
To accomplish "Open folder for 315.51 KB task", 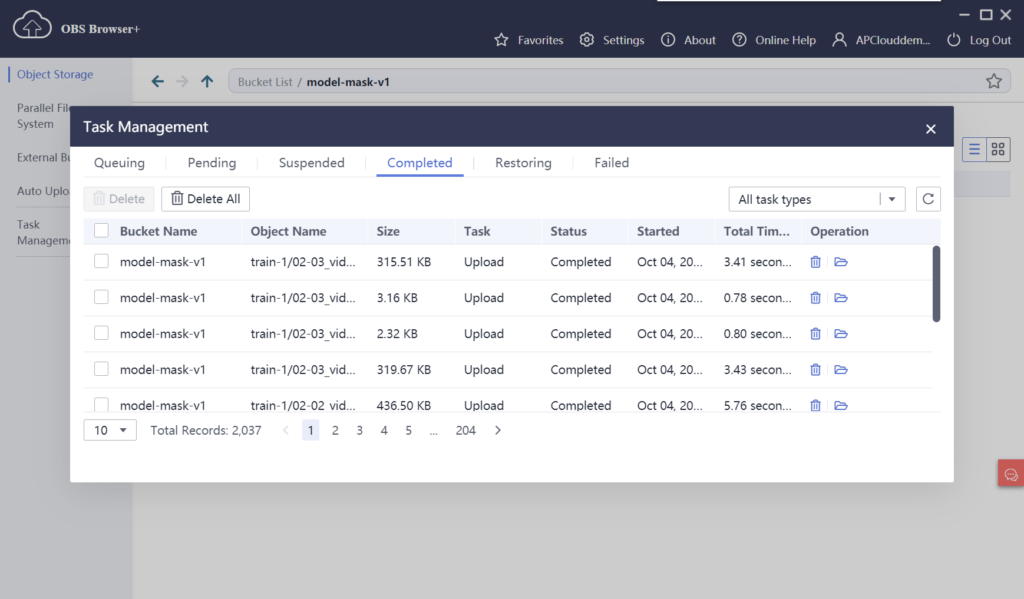I will pos(840,262).
